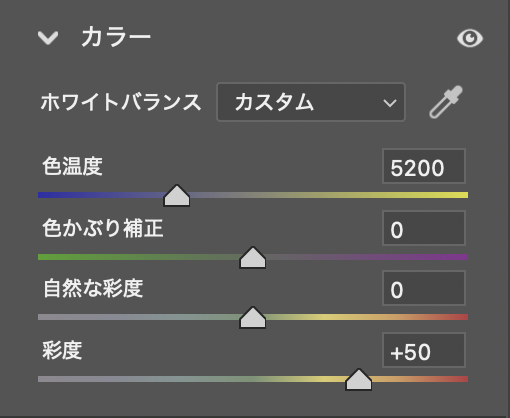
Task: Click the yellow end of 色温度 track
Action: click(x=460, y=195)
